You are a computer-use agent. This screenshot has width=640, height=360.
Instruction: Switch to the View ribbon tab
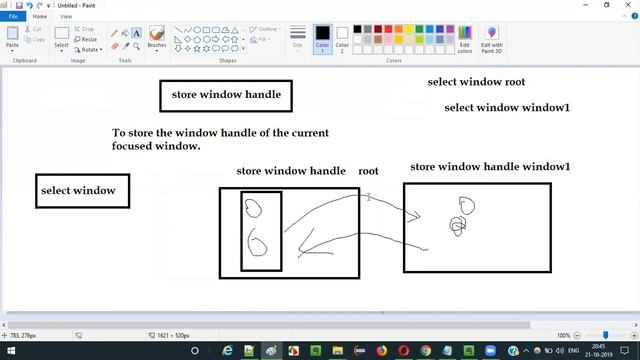click(66, 16)
